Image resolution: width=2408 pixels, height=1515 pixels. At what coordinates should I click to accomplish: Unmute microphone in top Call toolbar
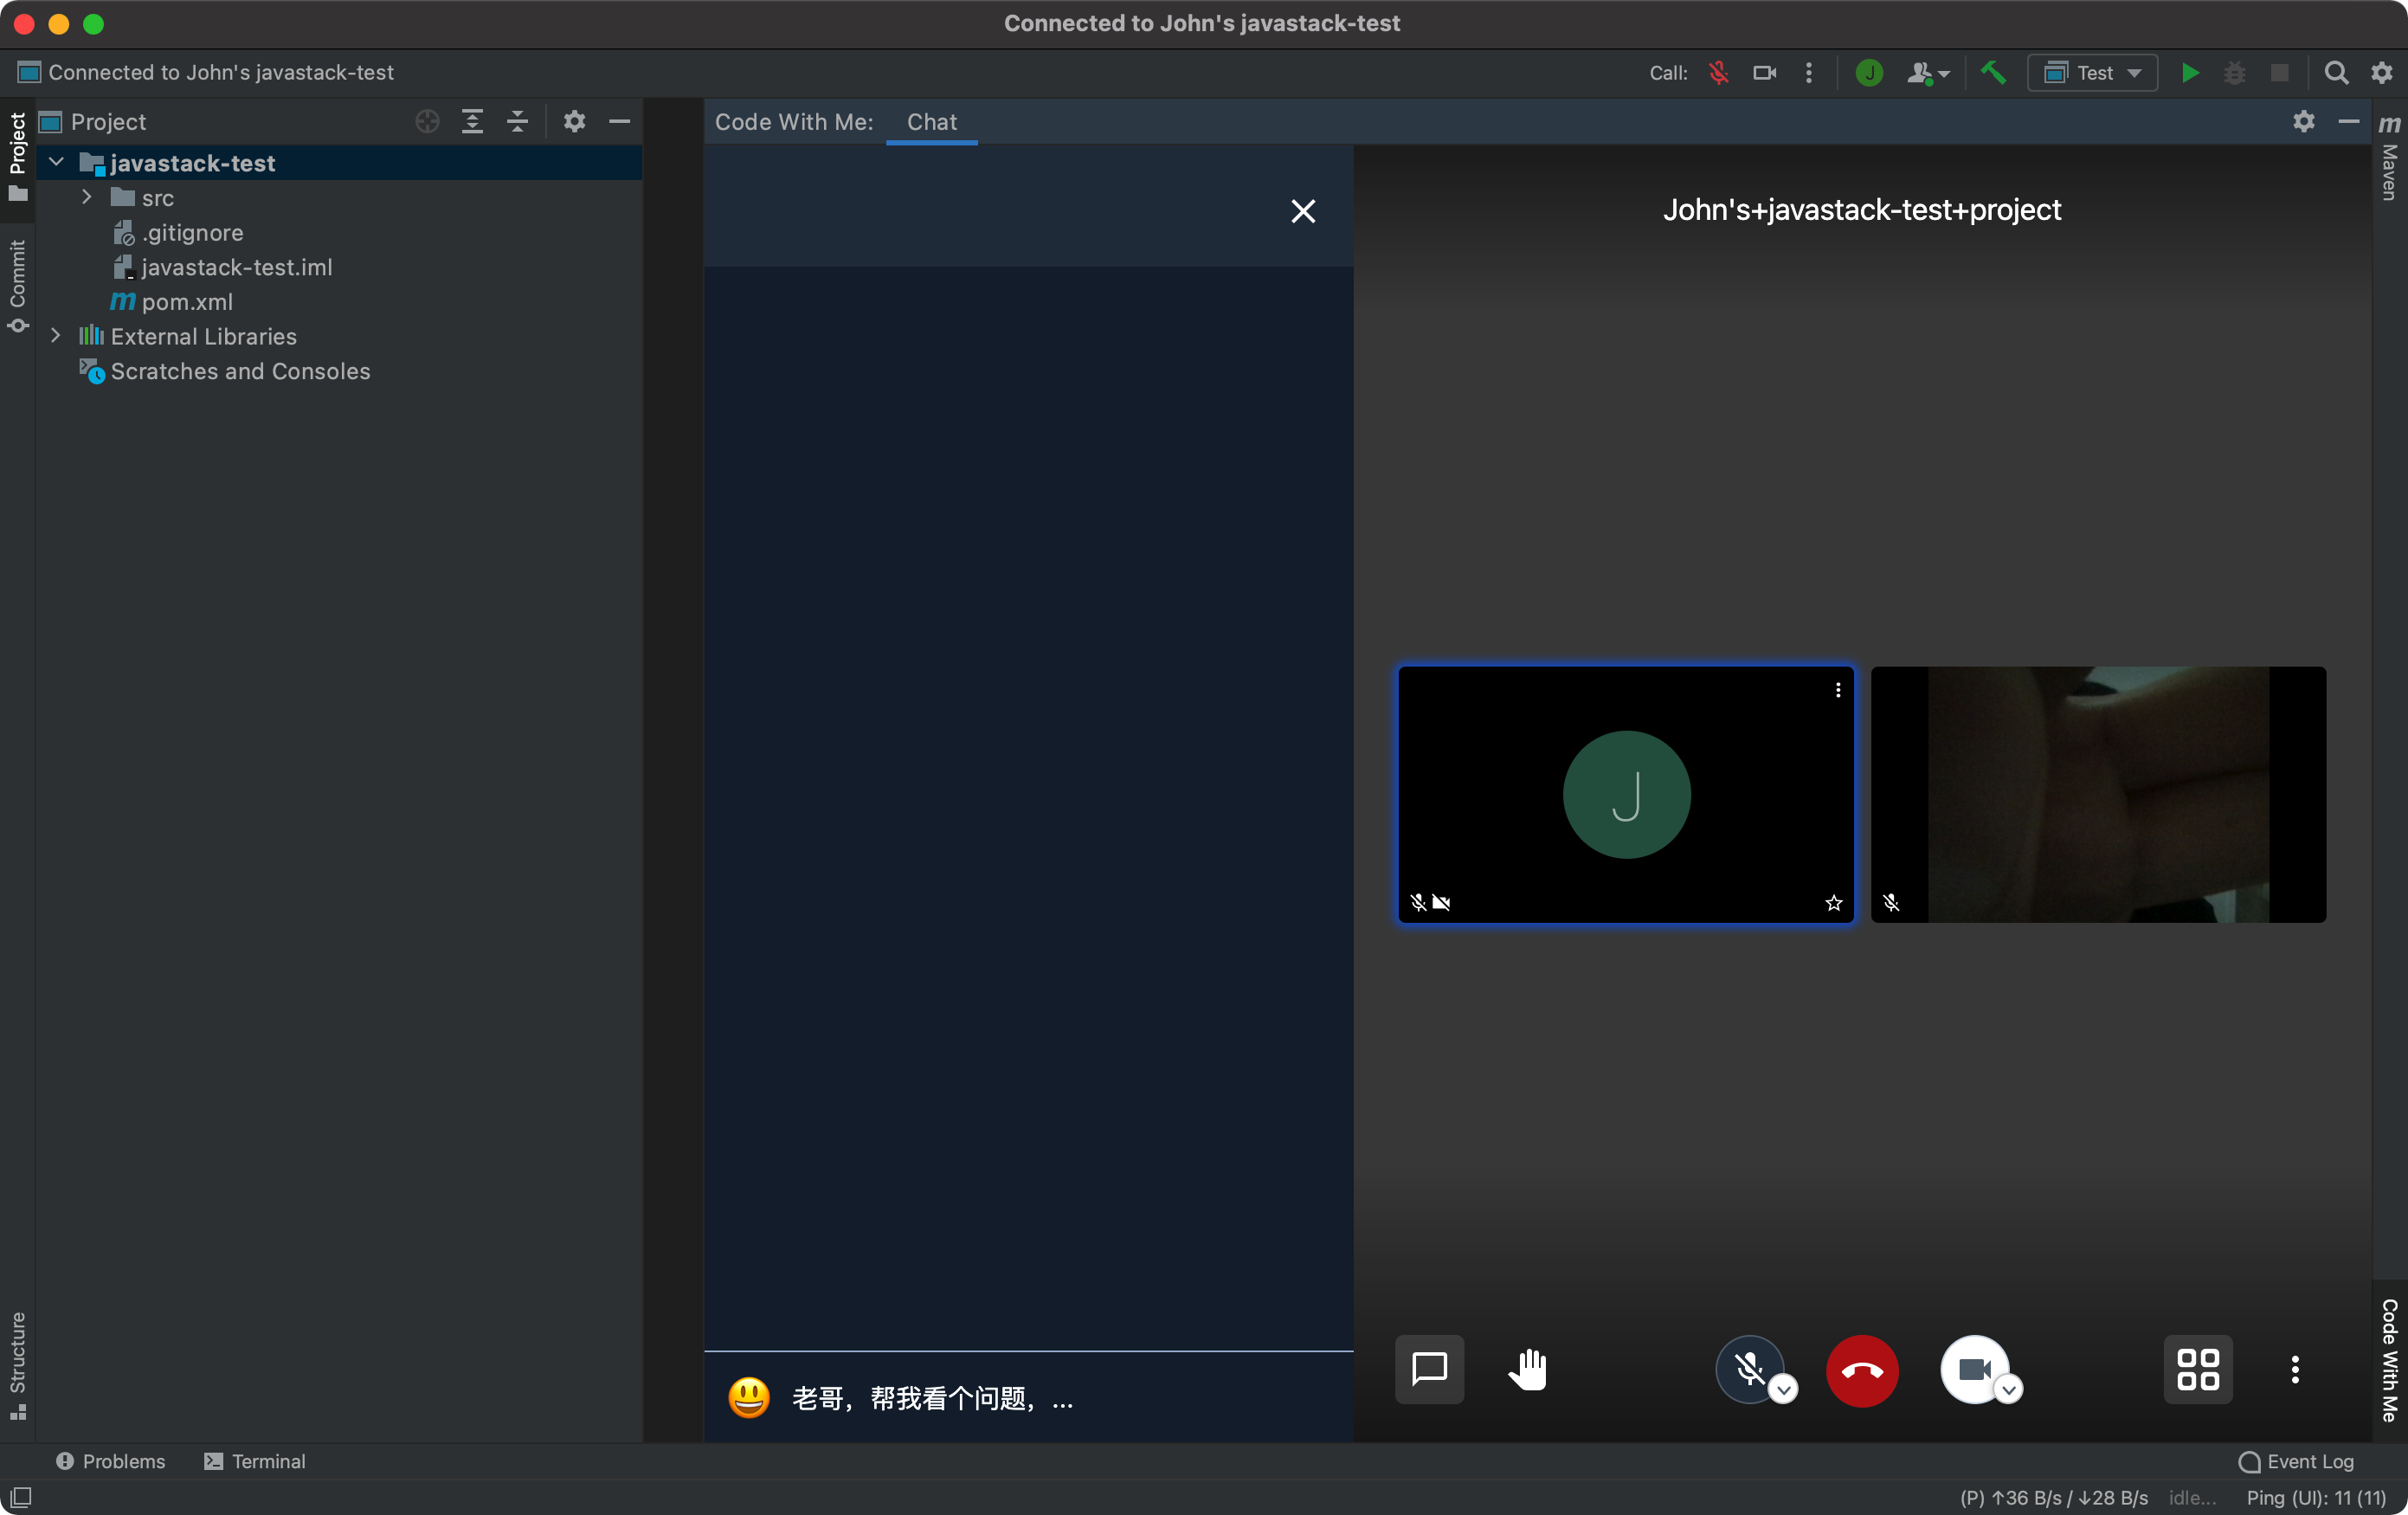pyautogui.click(x=1718, y=73)
